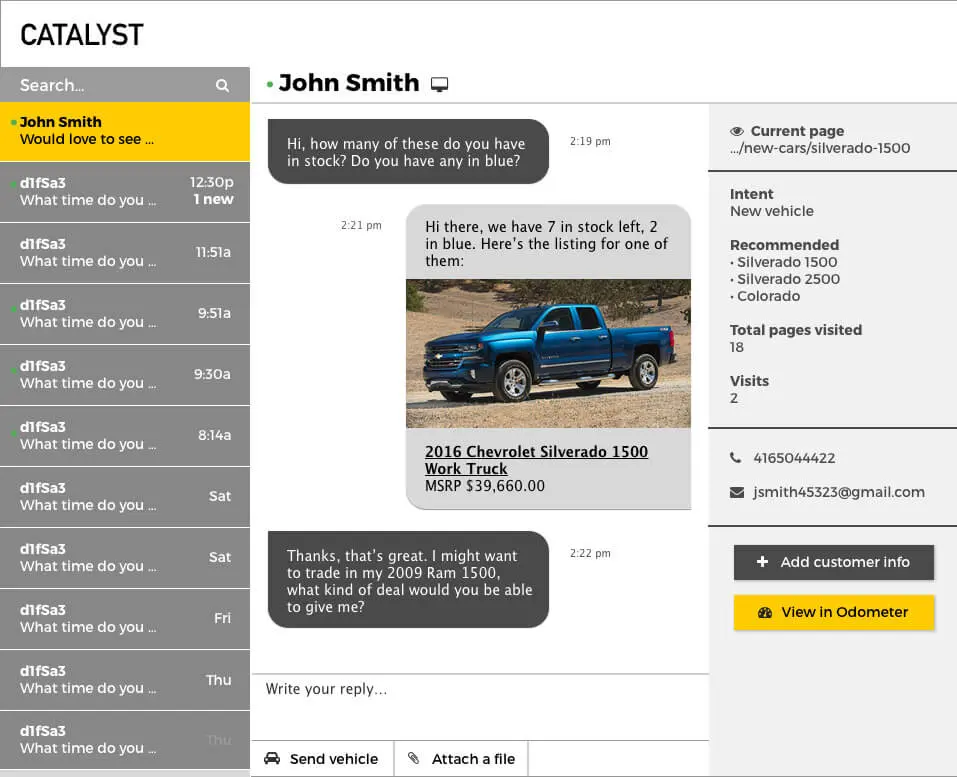Click the phone icon beside 4165044422
This screenshot has height=777, width=957.
[x=735, y=458]
